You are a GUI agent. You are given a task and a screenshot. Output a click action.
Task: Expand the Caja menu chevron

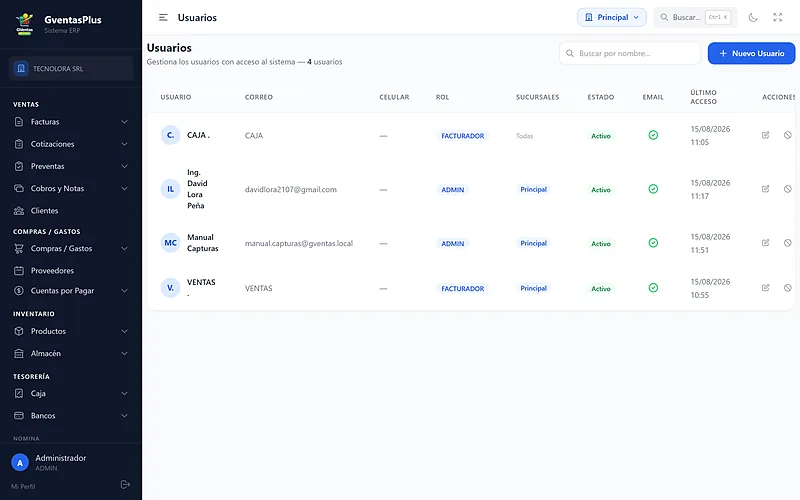(124, 393)
